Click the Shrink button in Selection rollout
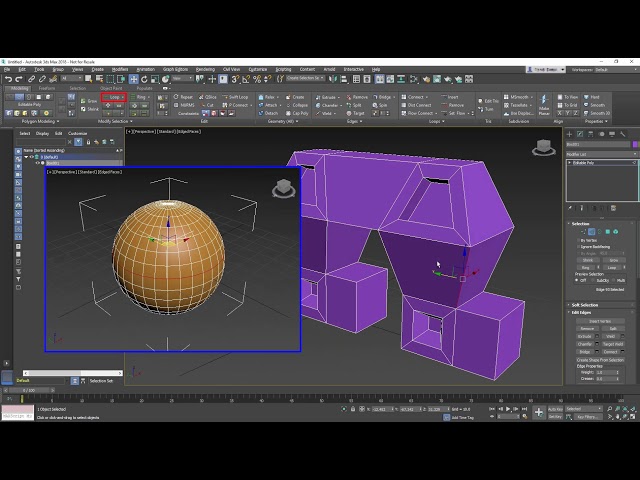This screenshot has height=480, width=640. click(x=588, y=260)
